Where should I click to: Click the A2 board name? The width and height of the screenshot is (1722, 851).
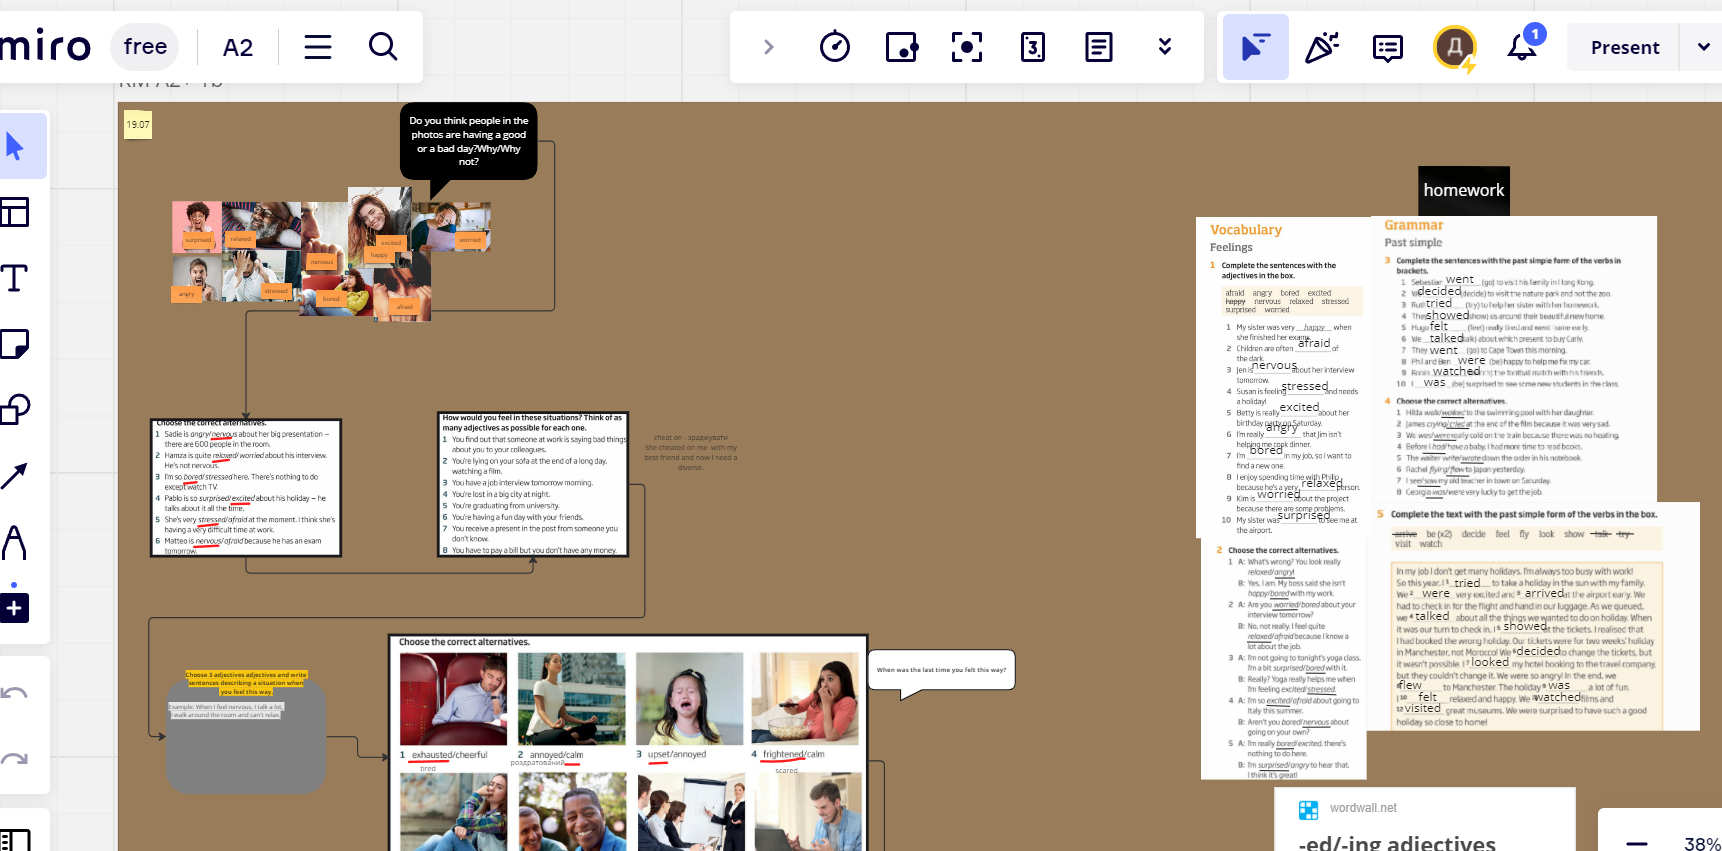(x=238, y=47)
